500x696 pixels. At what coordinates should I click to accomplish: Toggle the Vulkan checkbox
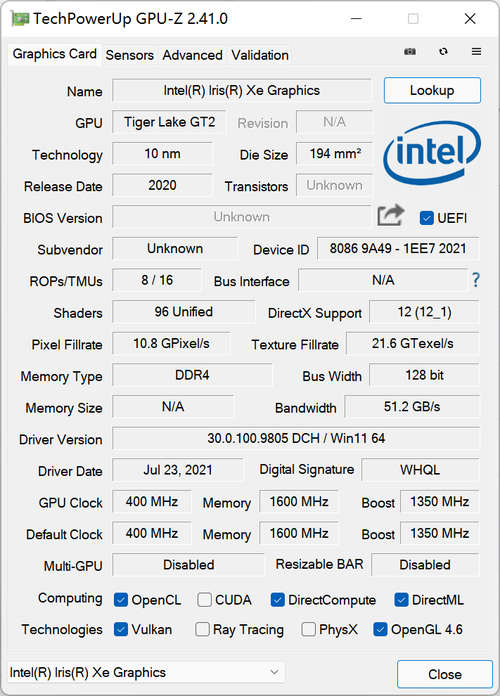[x=121, y=629]
